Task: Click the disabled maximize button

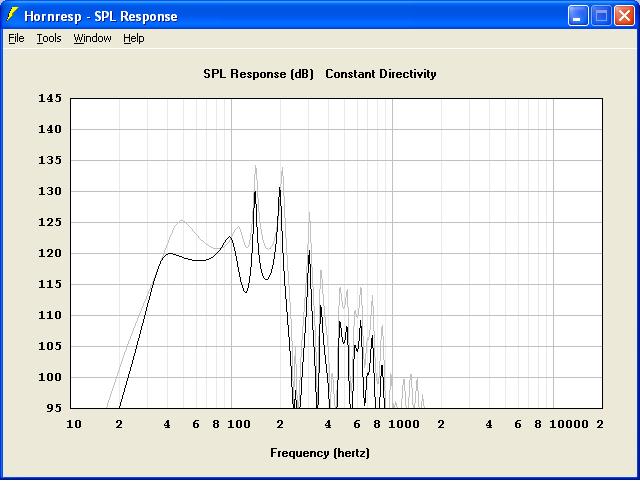Action: click(x=601, y=16)
